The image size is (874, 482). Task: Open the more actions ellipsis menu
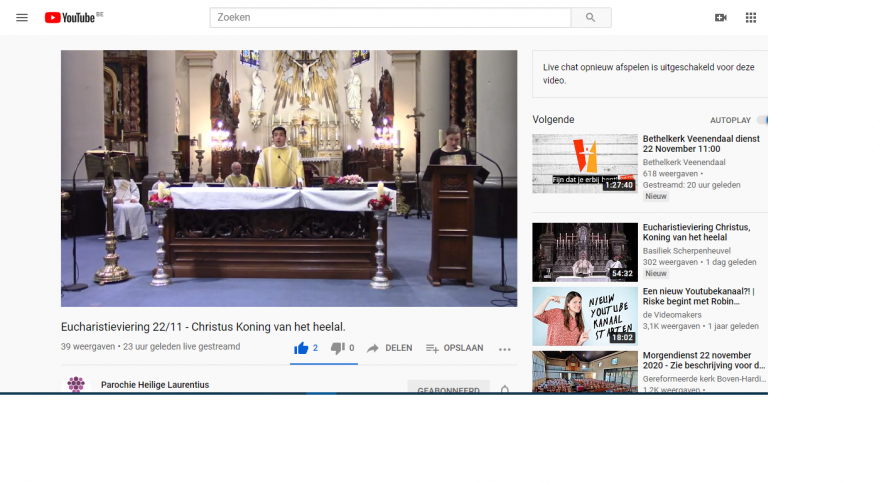505,349
